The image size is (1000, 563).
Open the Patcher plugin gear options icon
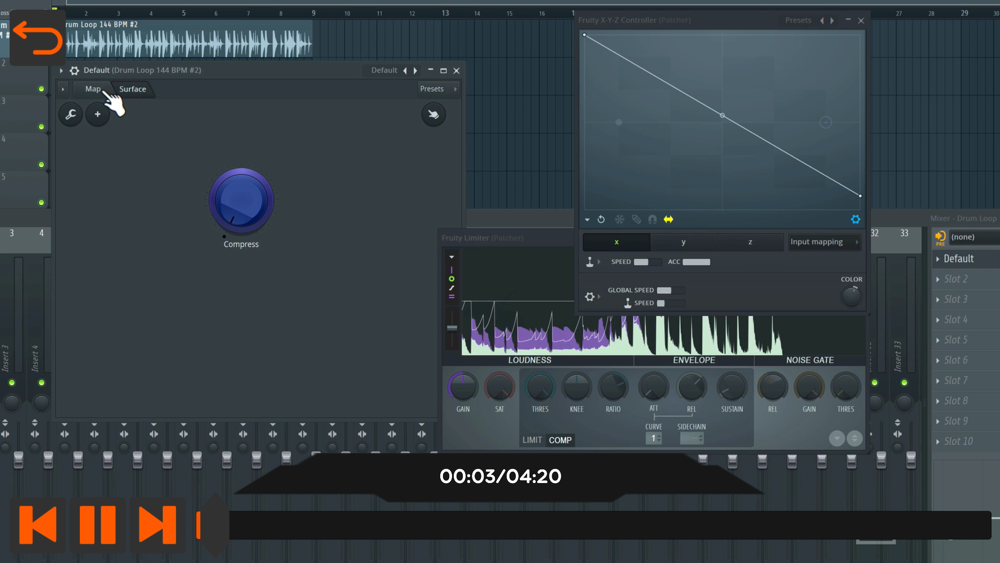(x=74, y=71)
